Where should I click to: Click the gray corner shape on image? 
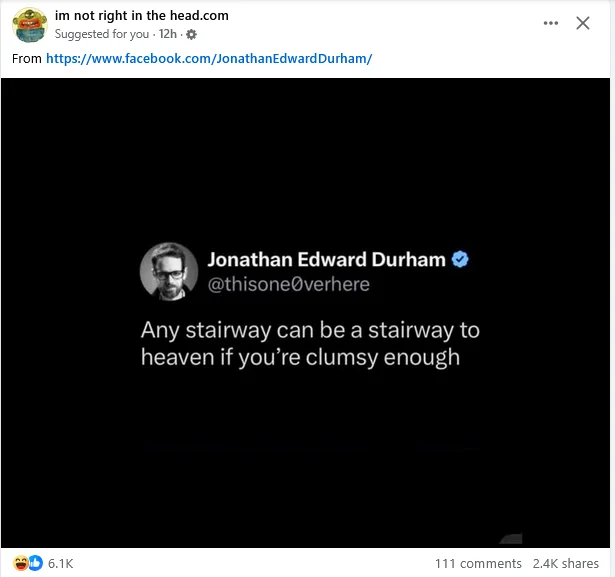click(511, 539)
